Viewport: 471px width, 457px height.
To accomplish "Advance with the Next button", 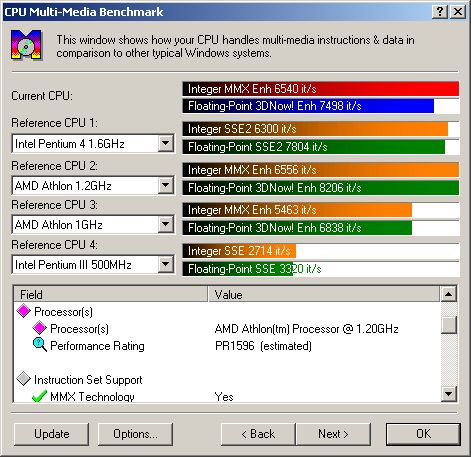I will click(x=333, y=434).
